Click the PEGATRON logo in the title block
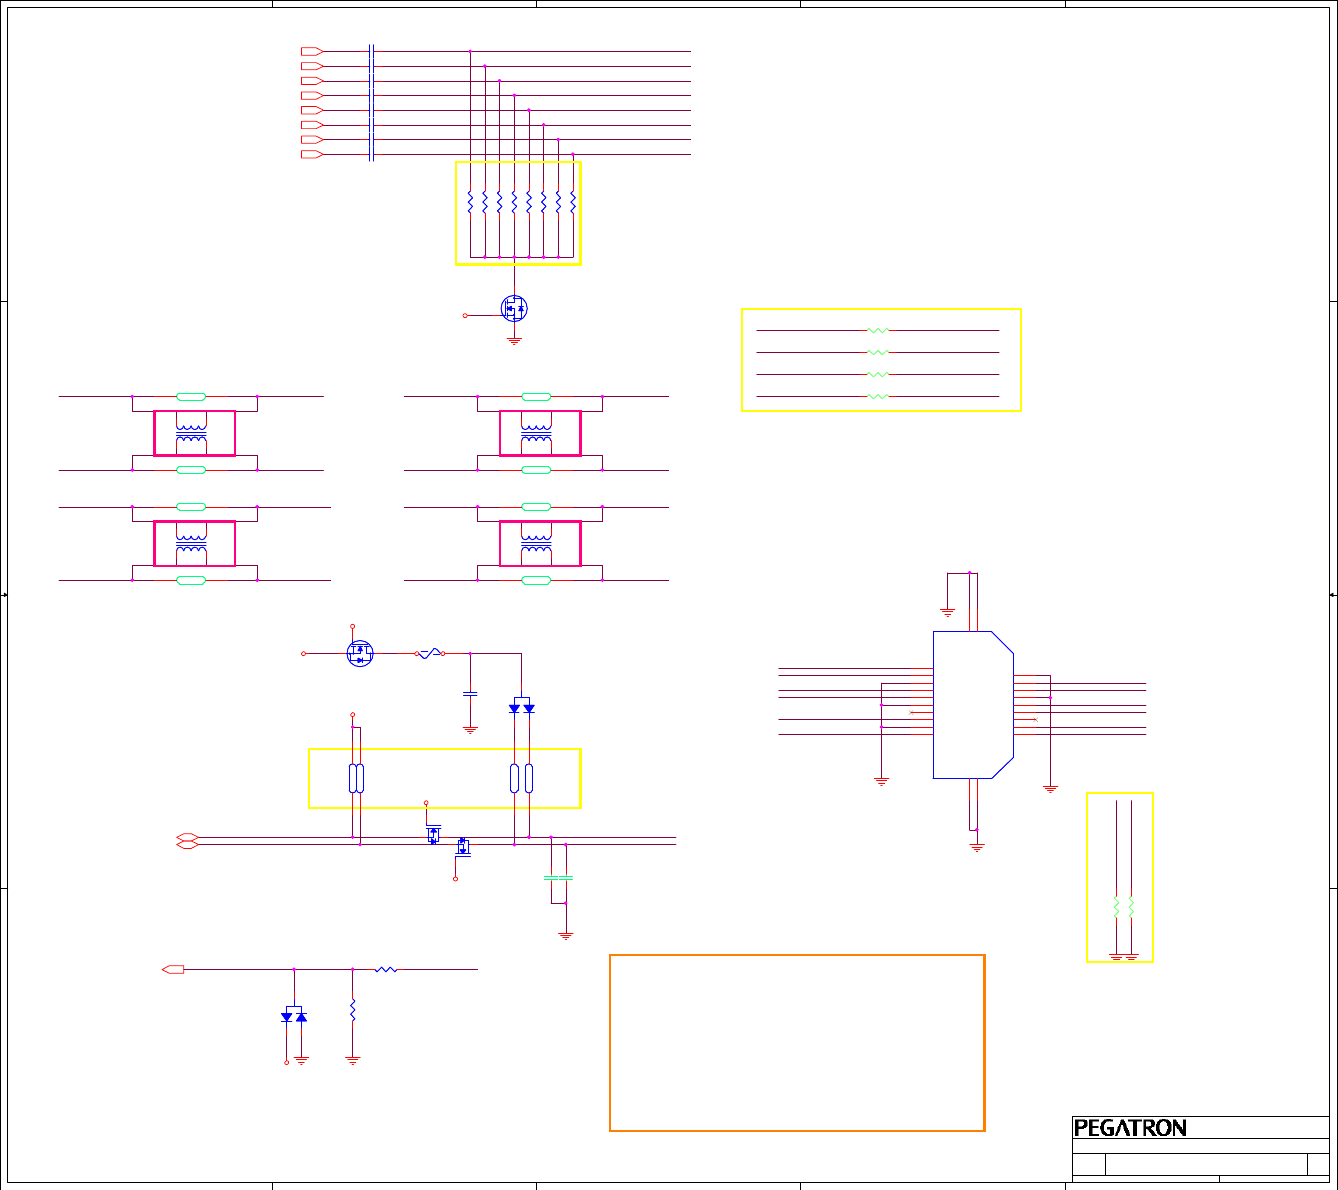 (1130, 1128)
